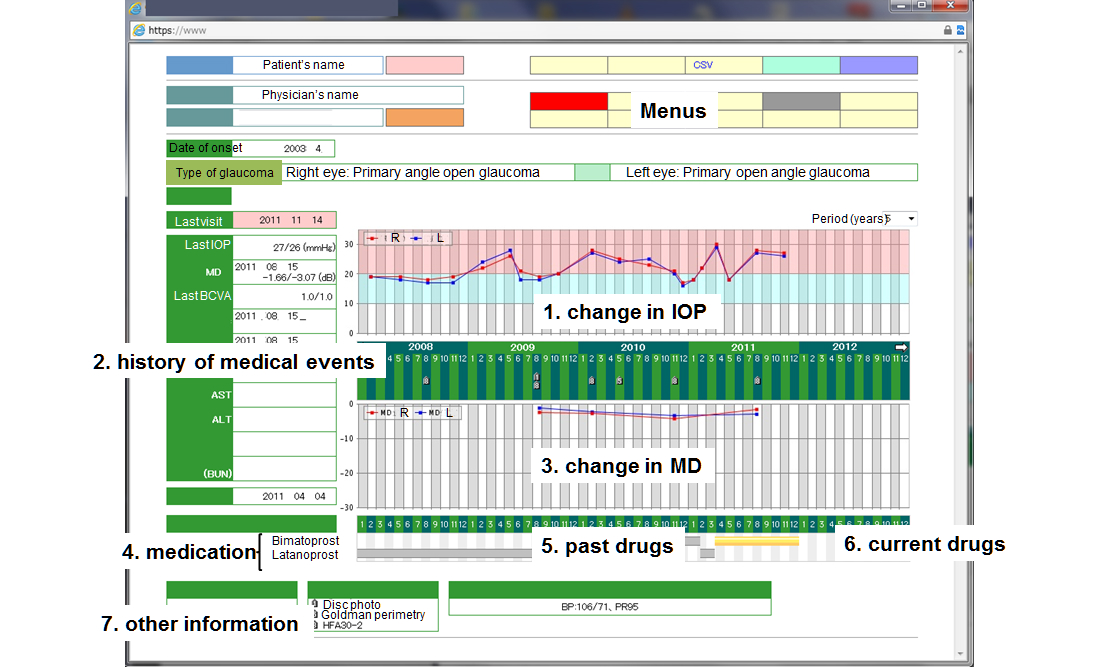This screenshot has width=1100, height=667.
Task: Click the Type of glaucoma label
Action: pyautogui.click(x=224, y=173)
